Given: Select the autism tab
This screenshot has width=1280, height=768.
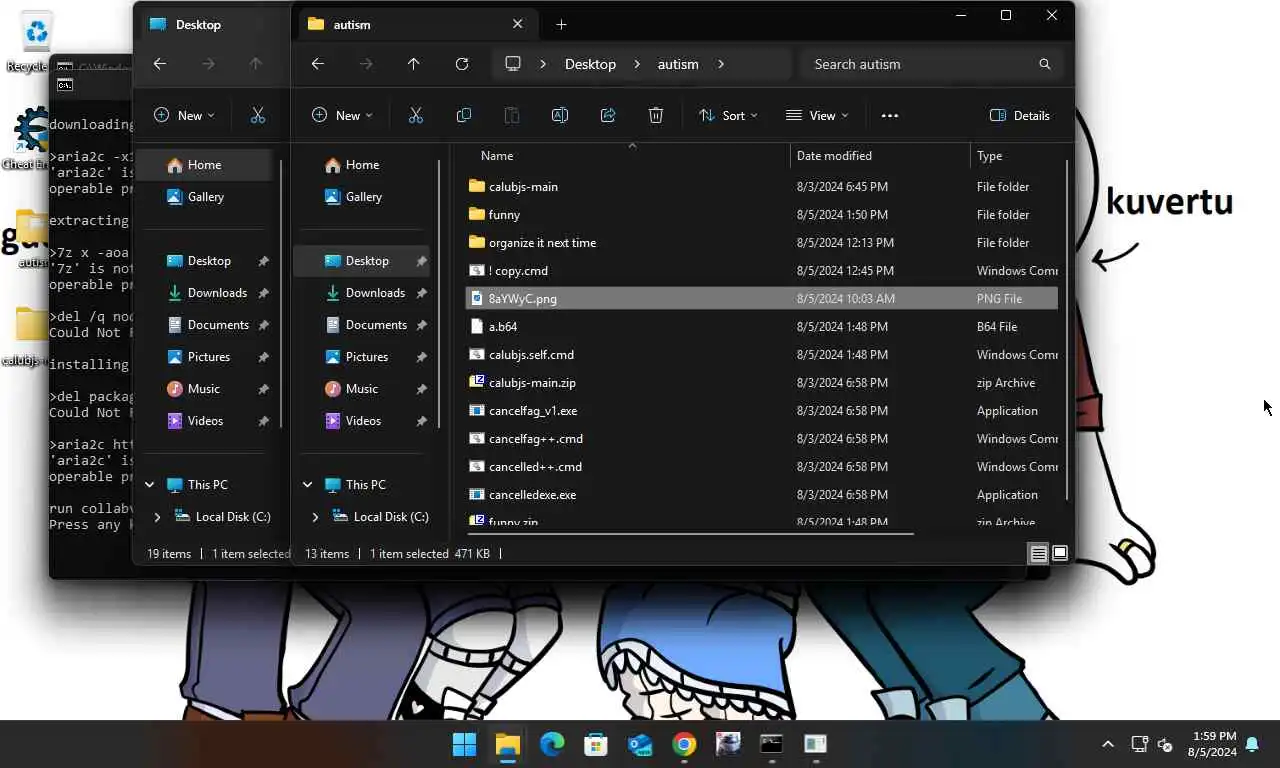Looking at the screenshot, I should [417, 24].
